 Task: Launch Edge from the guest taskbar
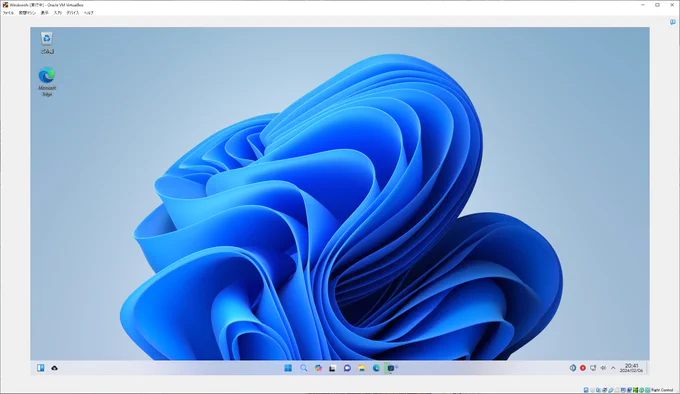pyautogui.click(x=376, y=368)
